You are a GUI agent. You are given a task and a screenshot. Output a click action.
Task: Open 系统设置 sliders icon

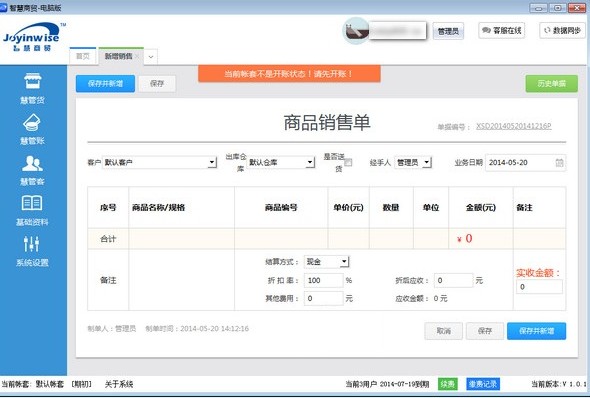tap(32, 244)
